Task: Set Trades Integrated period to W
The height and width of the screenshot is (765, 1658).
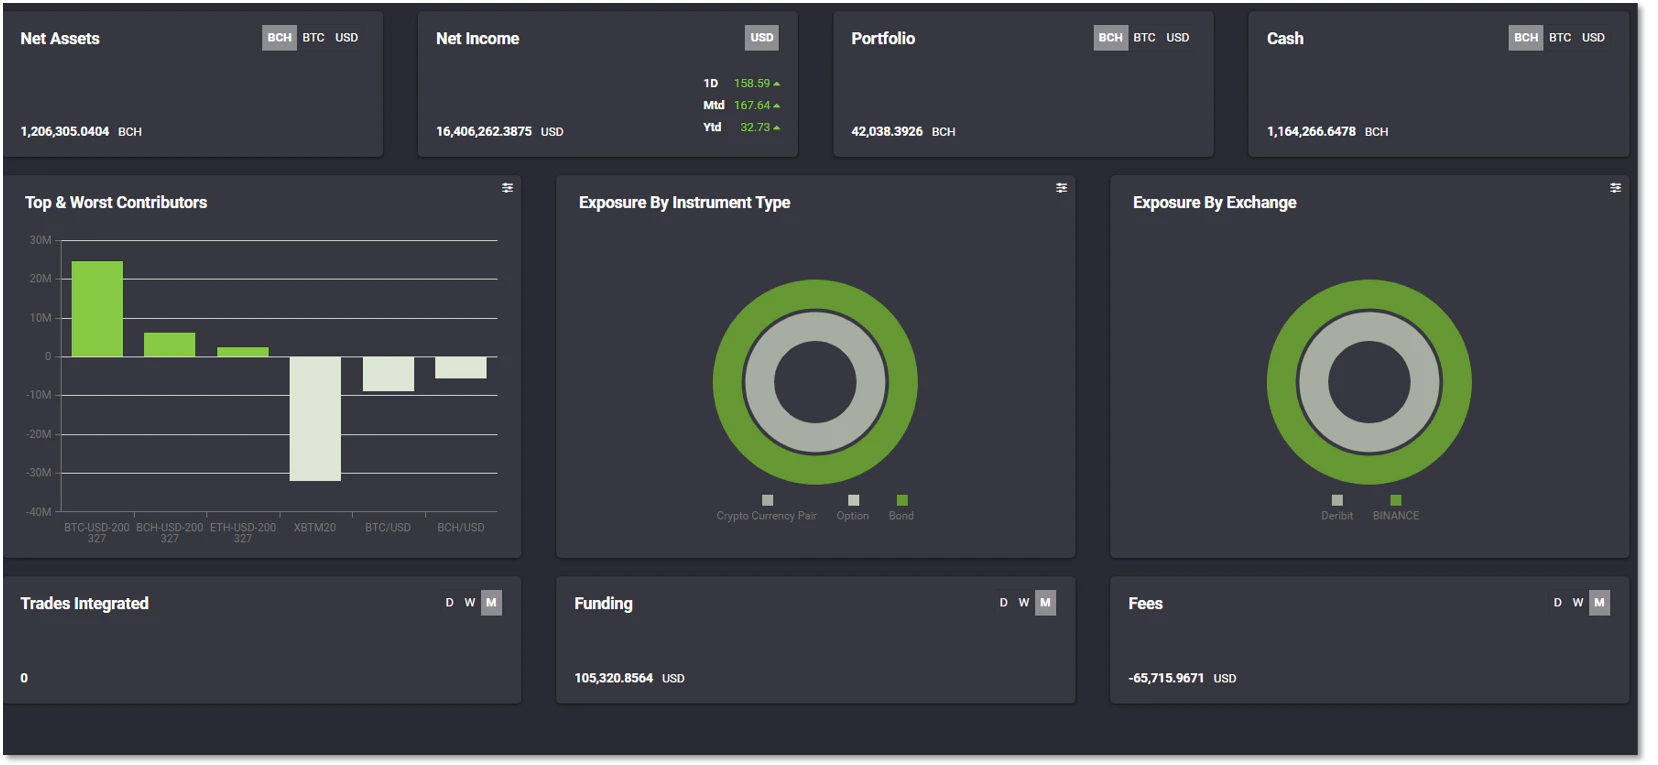Action: [470, 603]
